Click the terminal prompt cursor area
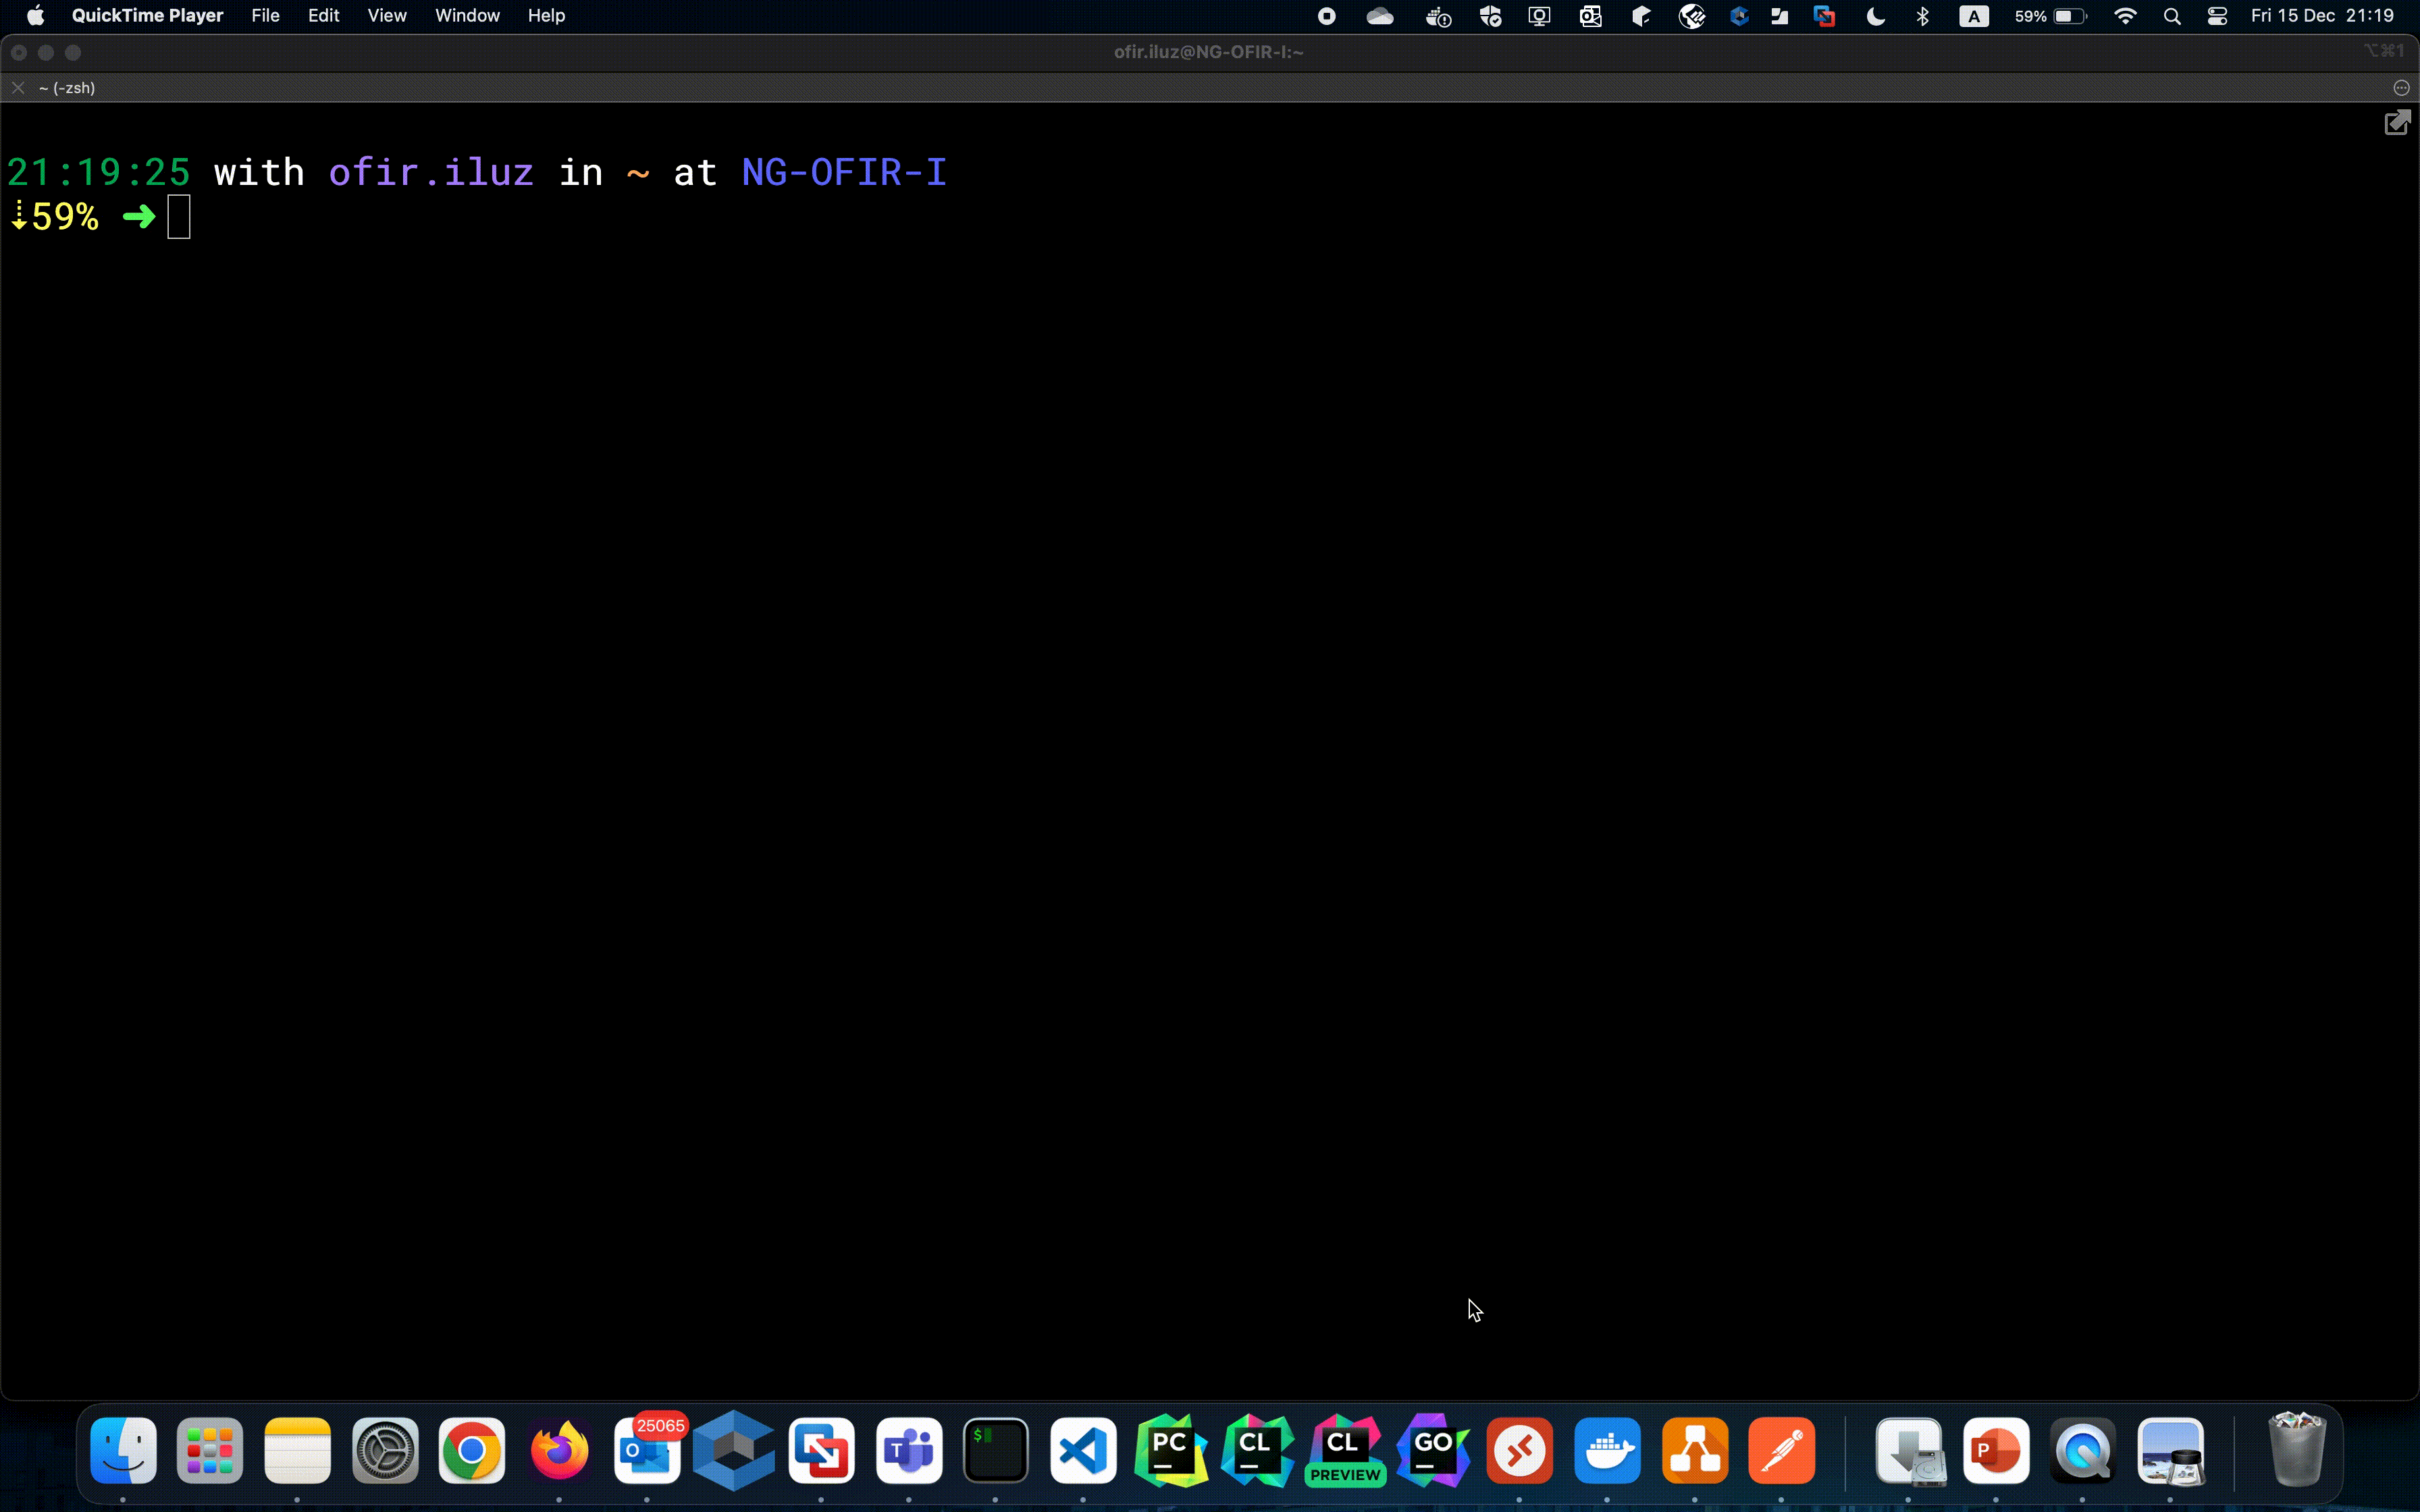2420x1512 pixels. (x=179, y=217)
